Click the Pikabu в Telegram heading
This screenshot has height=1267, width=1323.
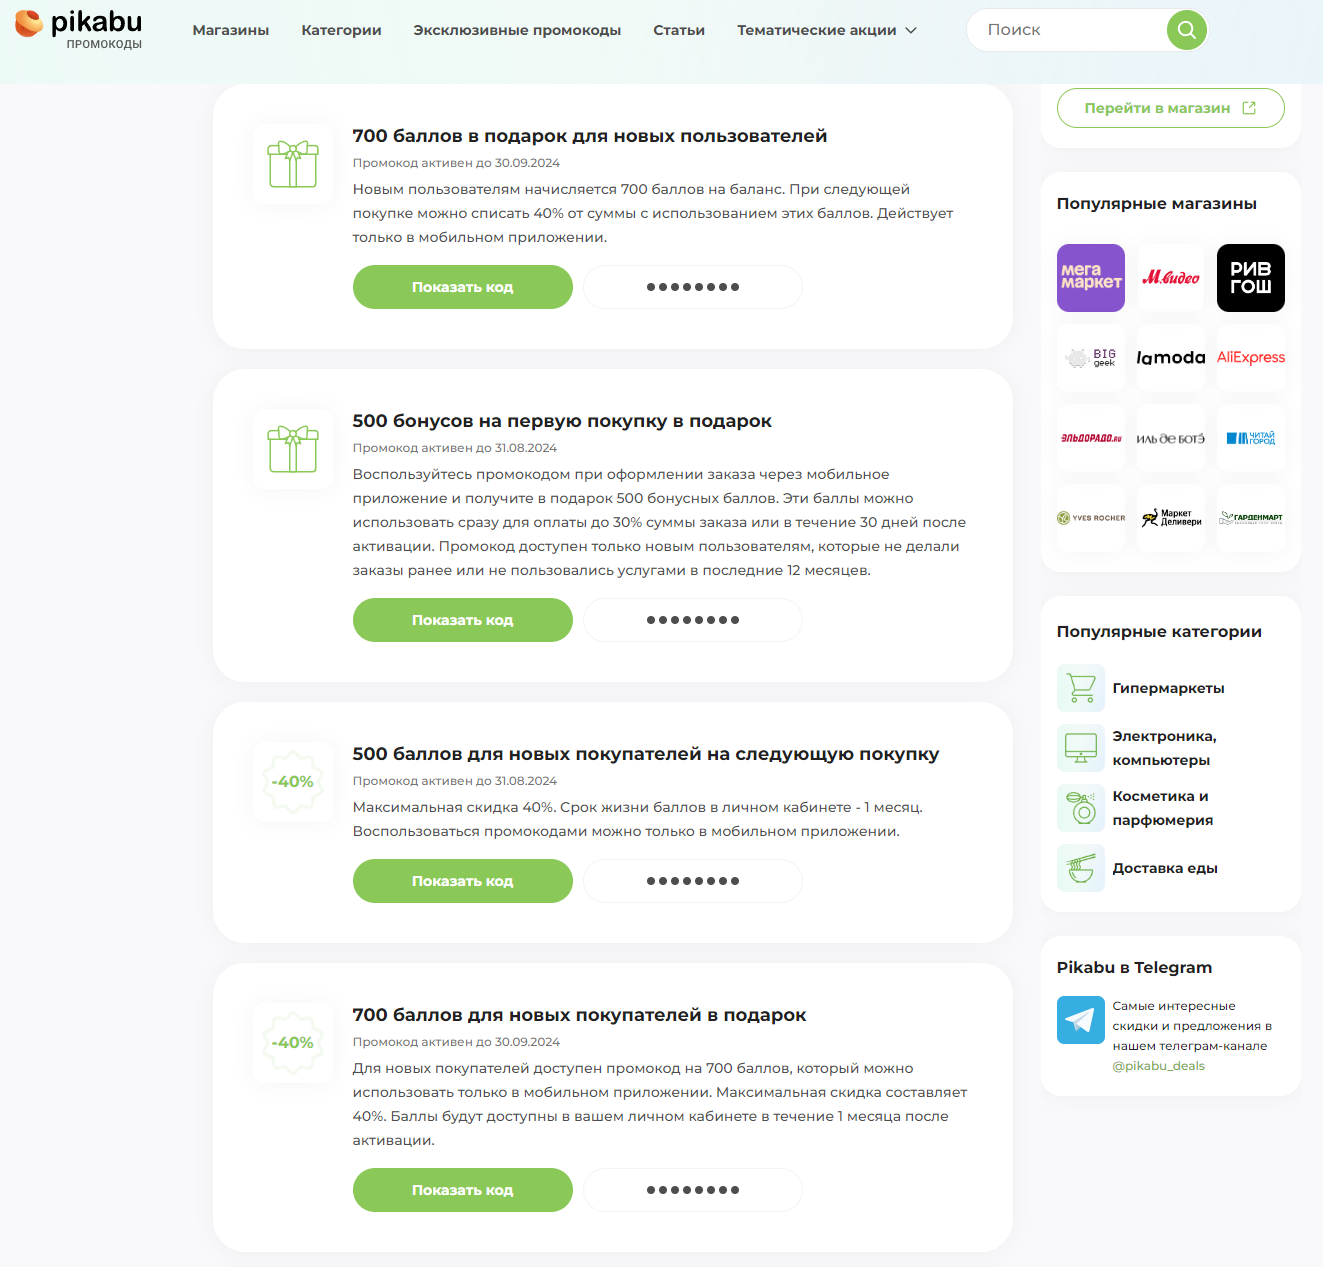point(1134,968)
